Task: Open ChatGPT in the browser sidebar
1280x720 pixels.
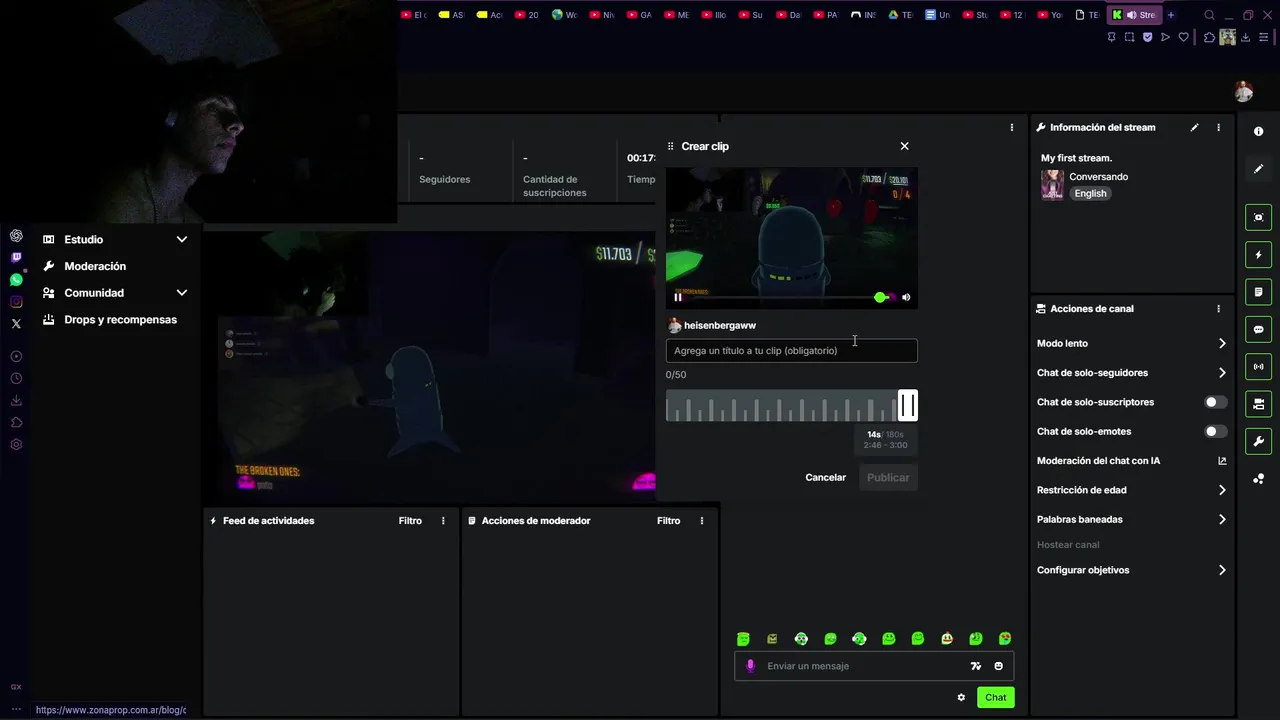Action: tap(16, 236)
